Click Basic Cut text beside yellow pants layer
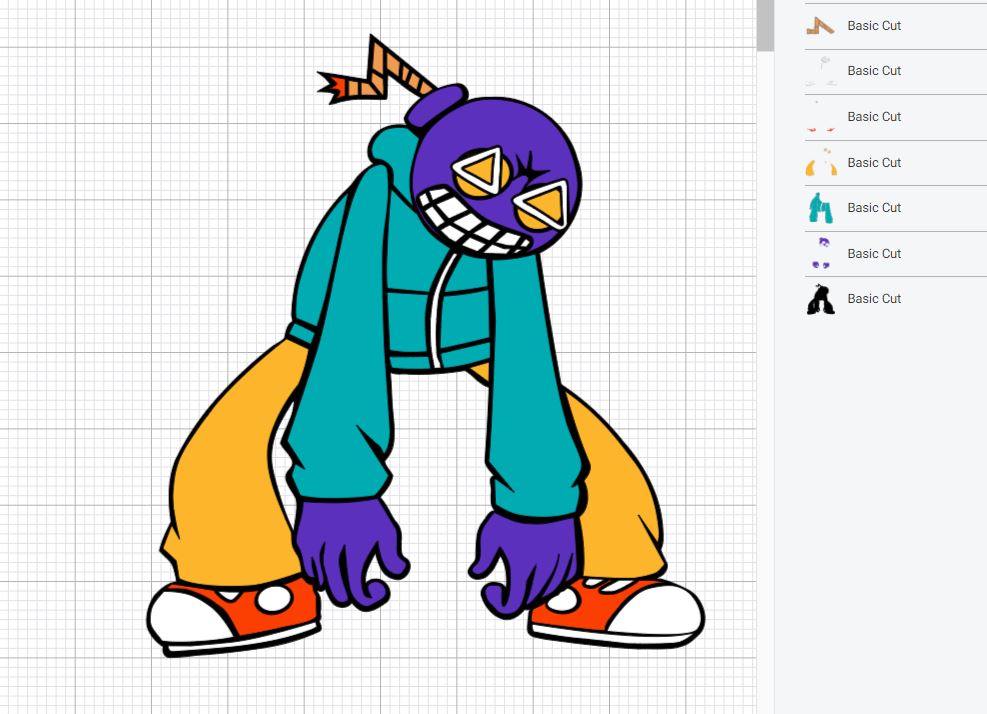This screenshot has height=714, width=987. point(874,162)
